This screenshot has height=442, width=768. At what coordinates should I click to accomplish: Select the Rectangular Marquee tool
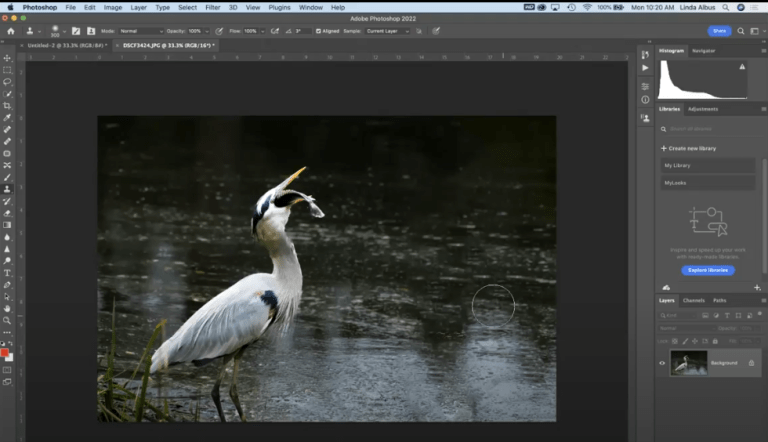[x=7, y=70]
